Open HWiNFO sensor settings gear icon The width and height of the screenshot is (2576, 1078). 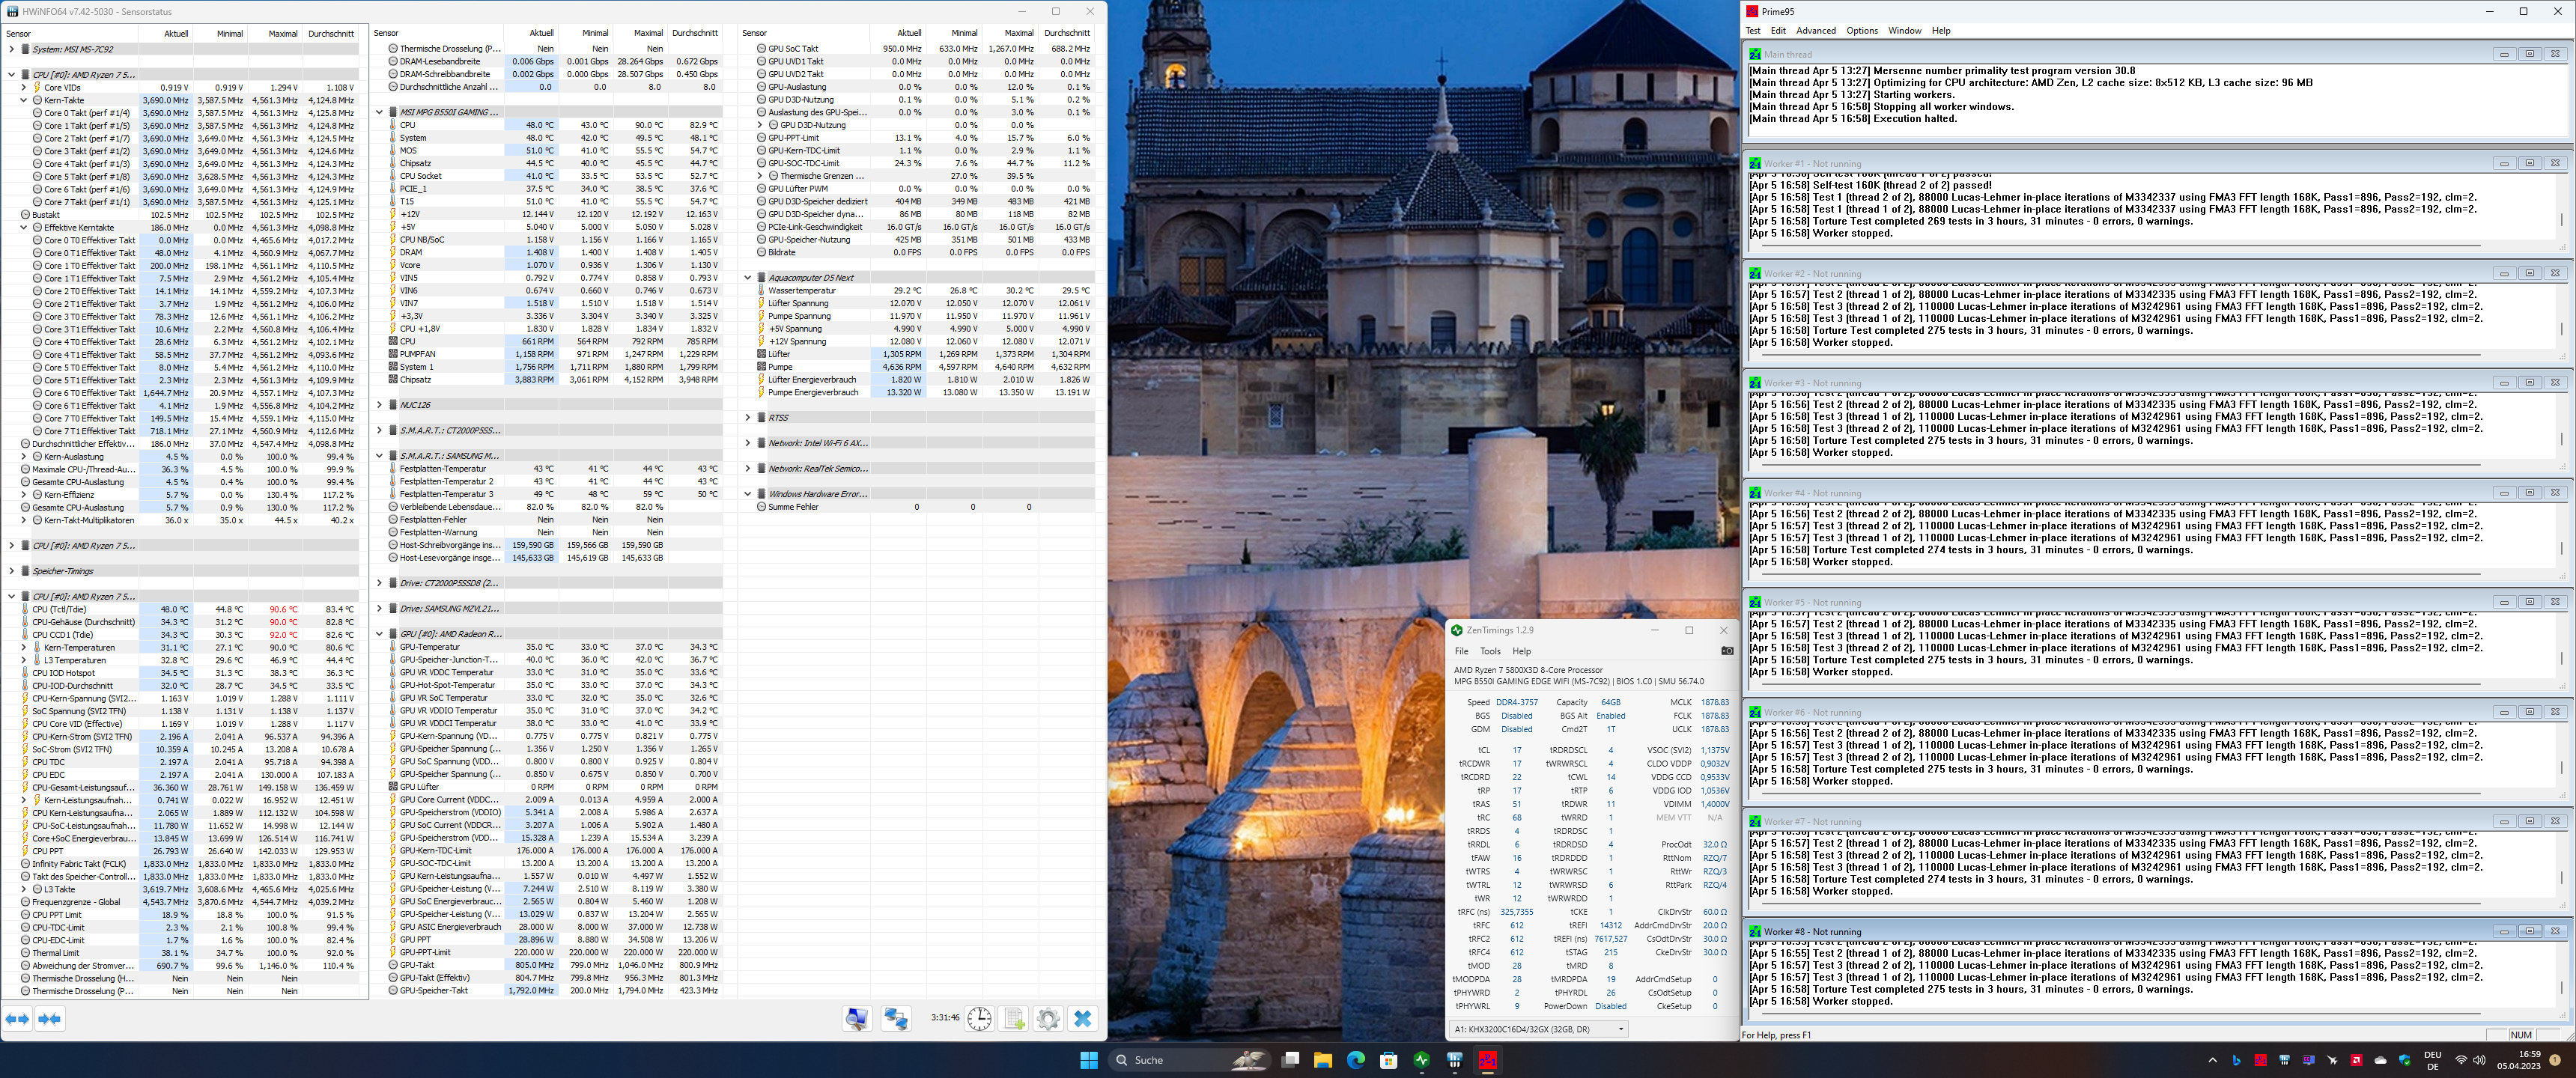[1048, 1018]
